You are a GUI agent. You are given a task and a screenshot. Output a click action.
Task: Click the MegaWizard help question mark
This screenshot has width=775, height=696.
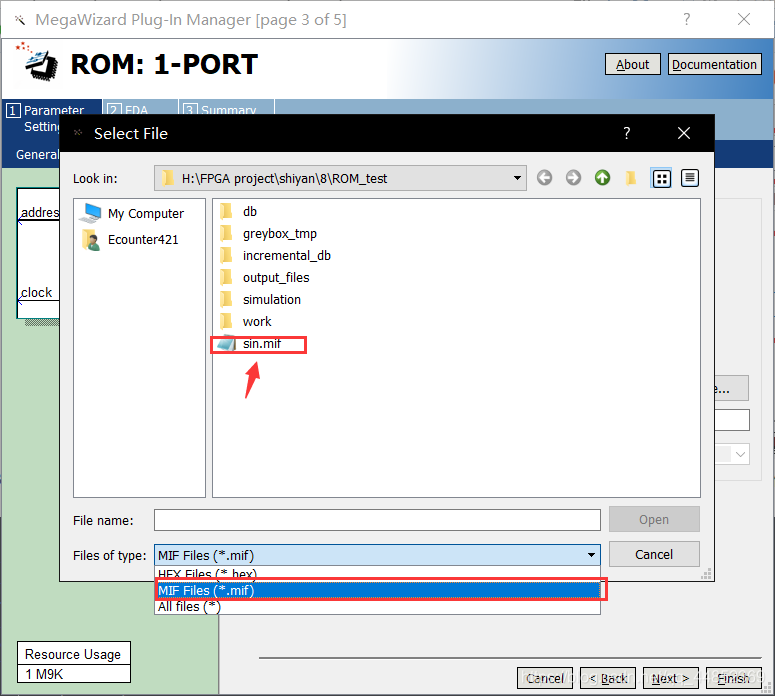pos(687,19)
